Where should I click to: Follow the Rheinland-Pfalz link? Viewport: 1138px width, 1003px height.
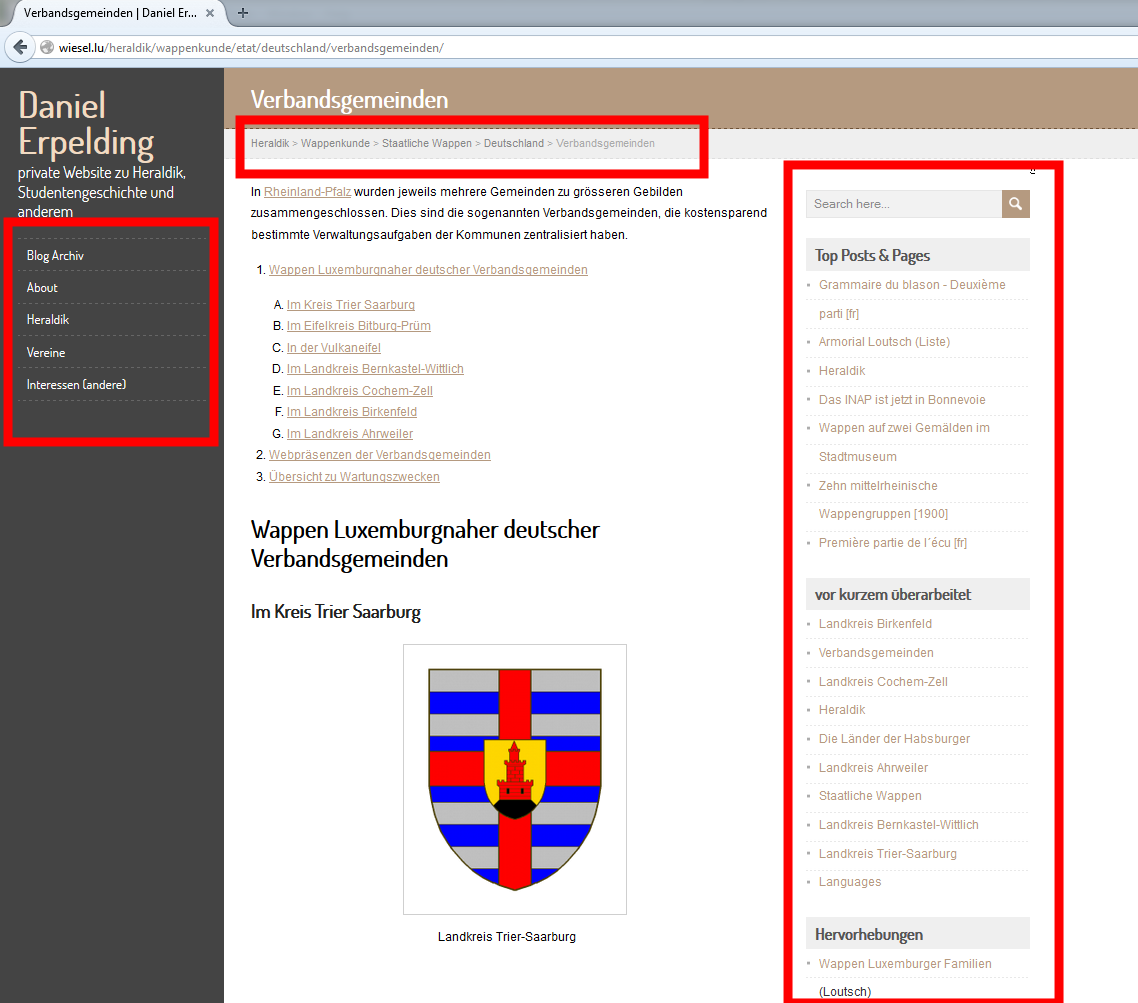tap(307, 191)
